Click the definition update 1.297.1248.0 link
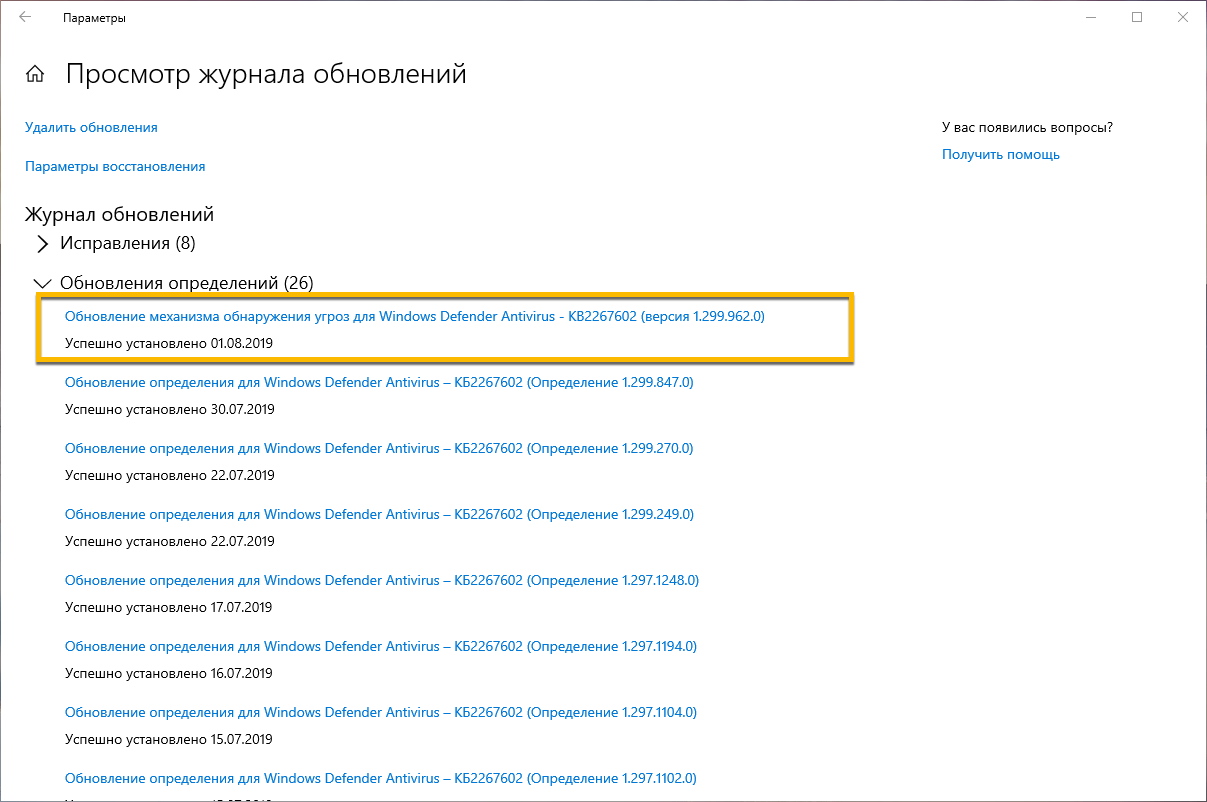Viewport: 1207px width, 802px height. pos(381,580)
